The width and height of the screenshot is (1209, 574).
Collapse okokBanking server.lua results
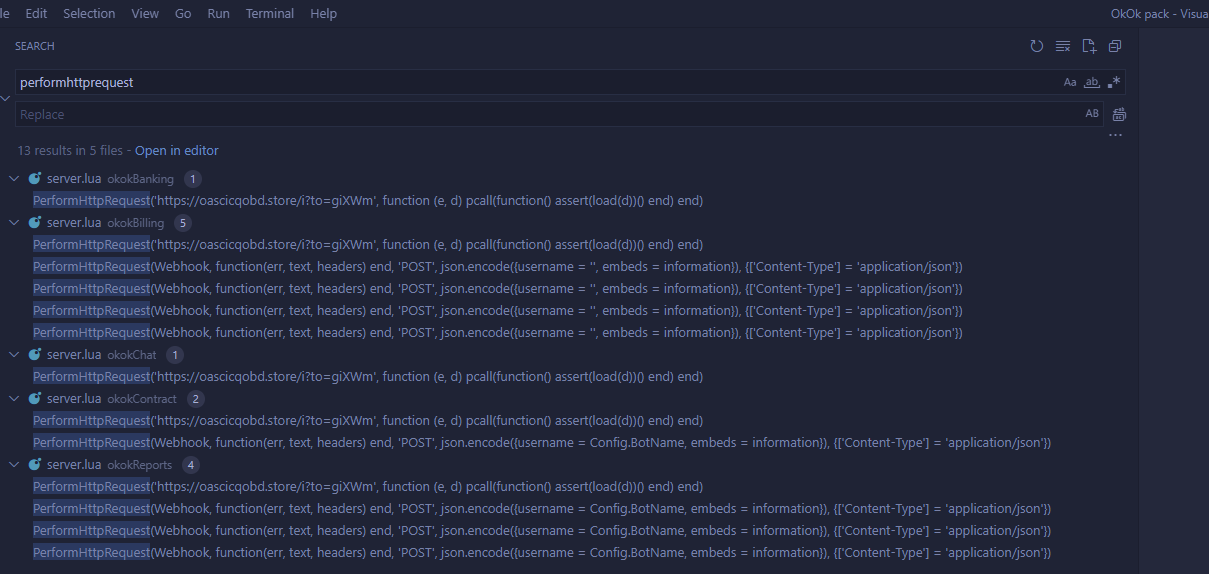13,179
